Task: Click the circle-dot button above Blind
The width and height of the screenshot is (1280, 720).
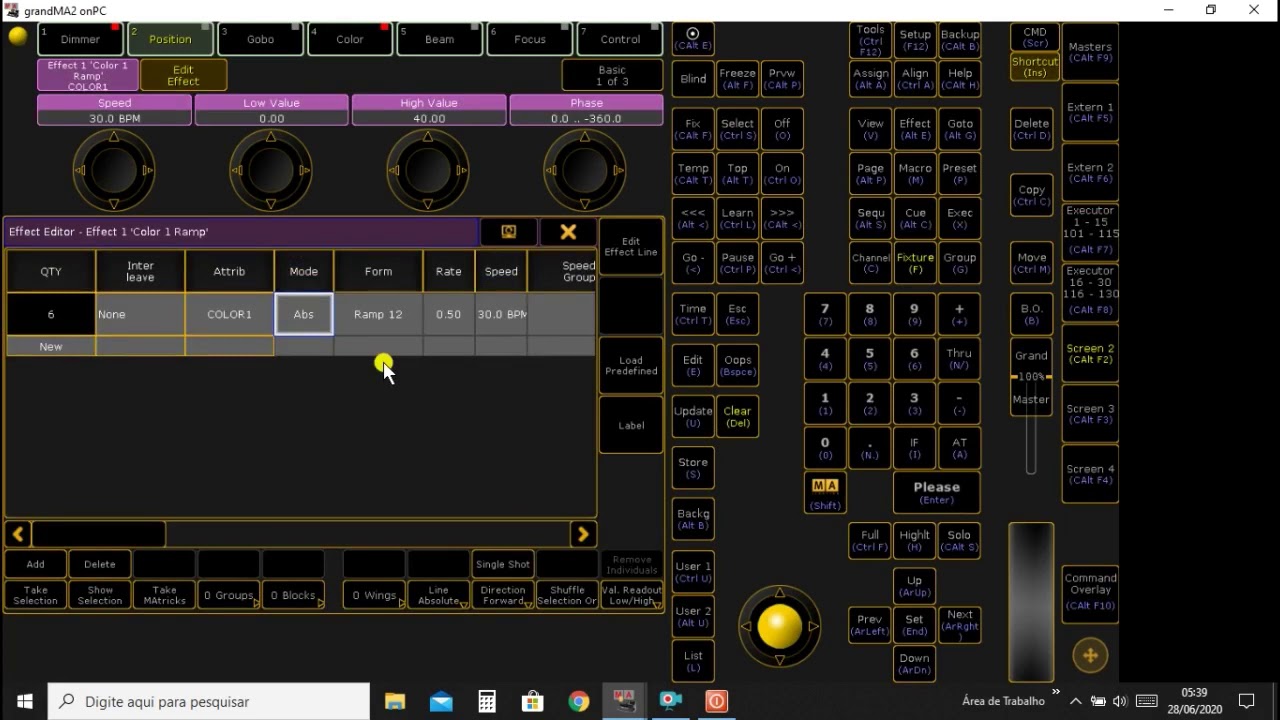Action: [x=693, y=39]
